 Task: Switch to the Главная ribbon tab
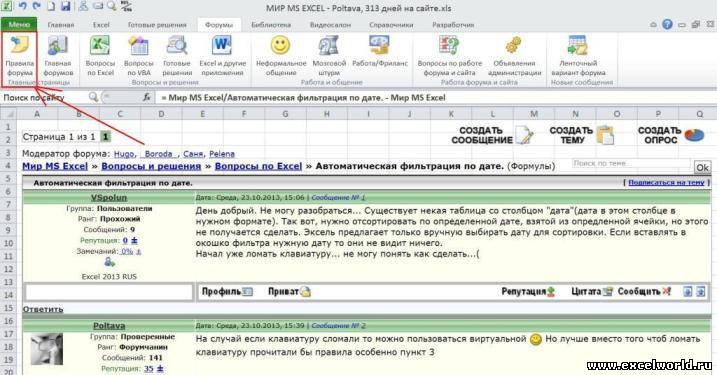(x=61, y=25)
